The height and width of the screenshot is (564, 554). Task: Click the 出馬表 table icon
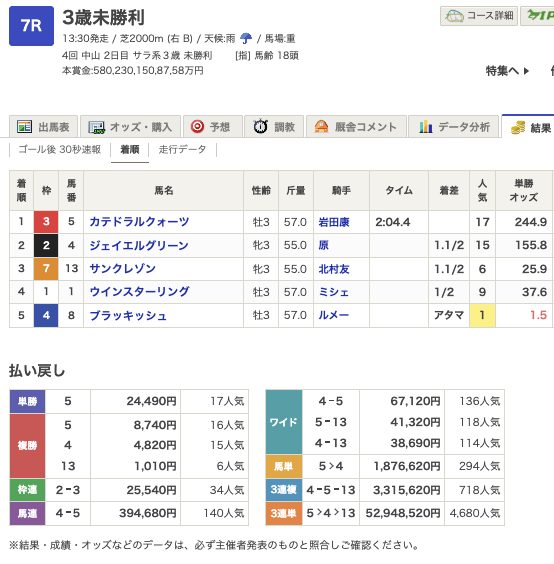coord(24,127)
